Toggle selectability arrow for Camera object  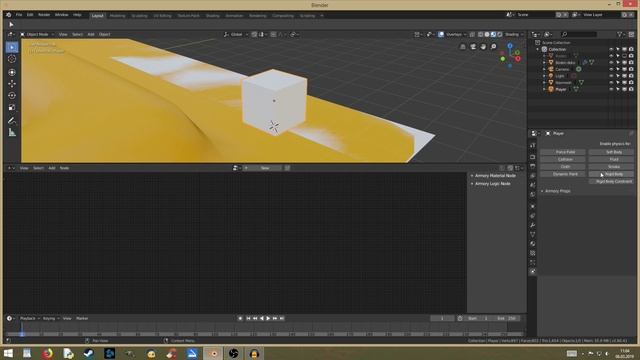[618, 69]
